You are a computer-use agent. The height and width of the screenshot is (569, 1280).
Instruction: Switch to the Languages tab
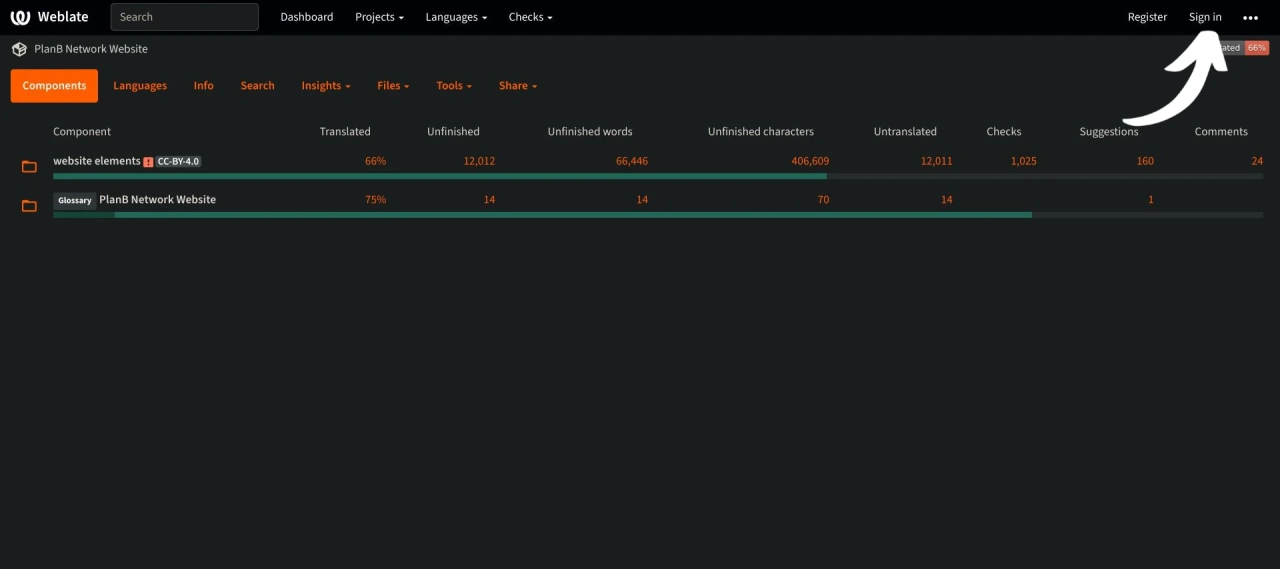click(x=140, y=86)
